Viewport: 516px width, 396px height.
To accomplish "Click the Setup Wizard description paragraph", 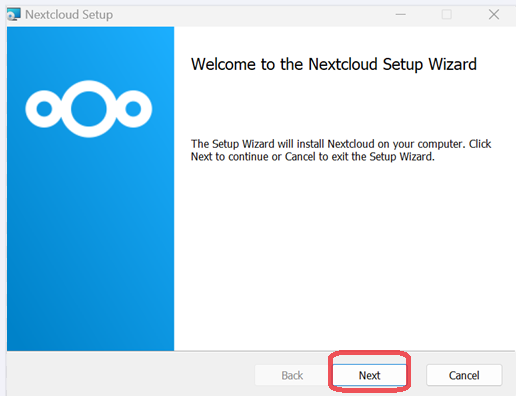I will (341, 150).
